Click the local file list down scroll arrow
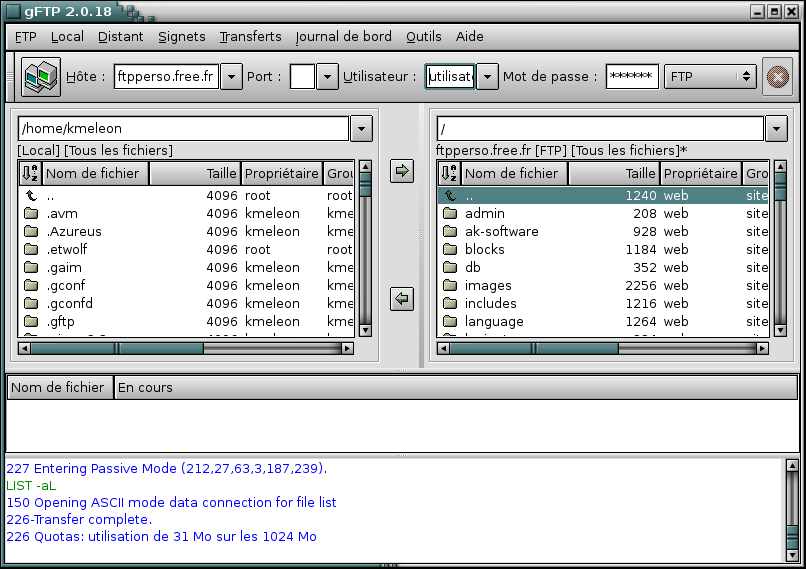Screen dimensions: 806x569 click(x=365, y=331)
